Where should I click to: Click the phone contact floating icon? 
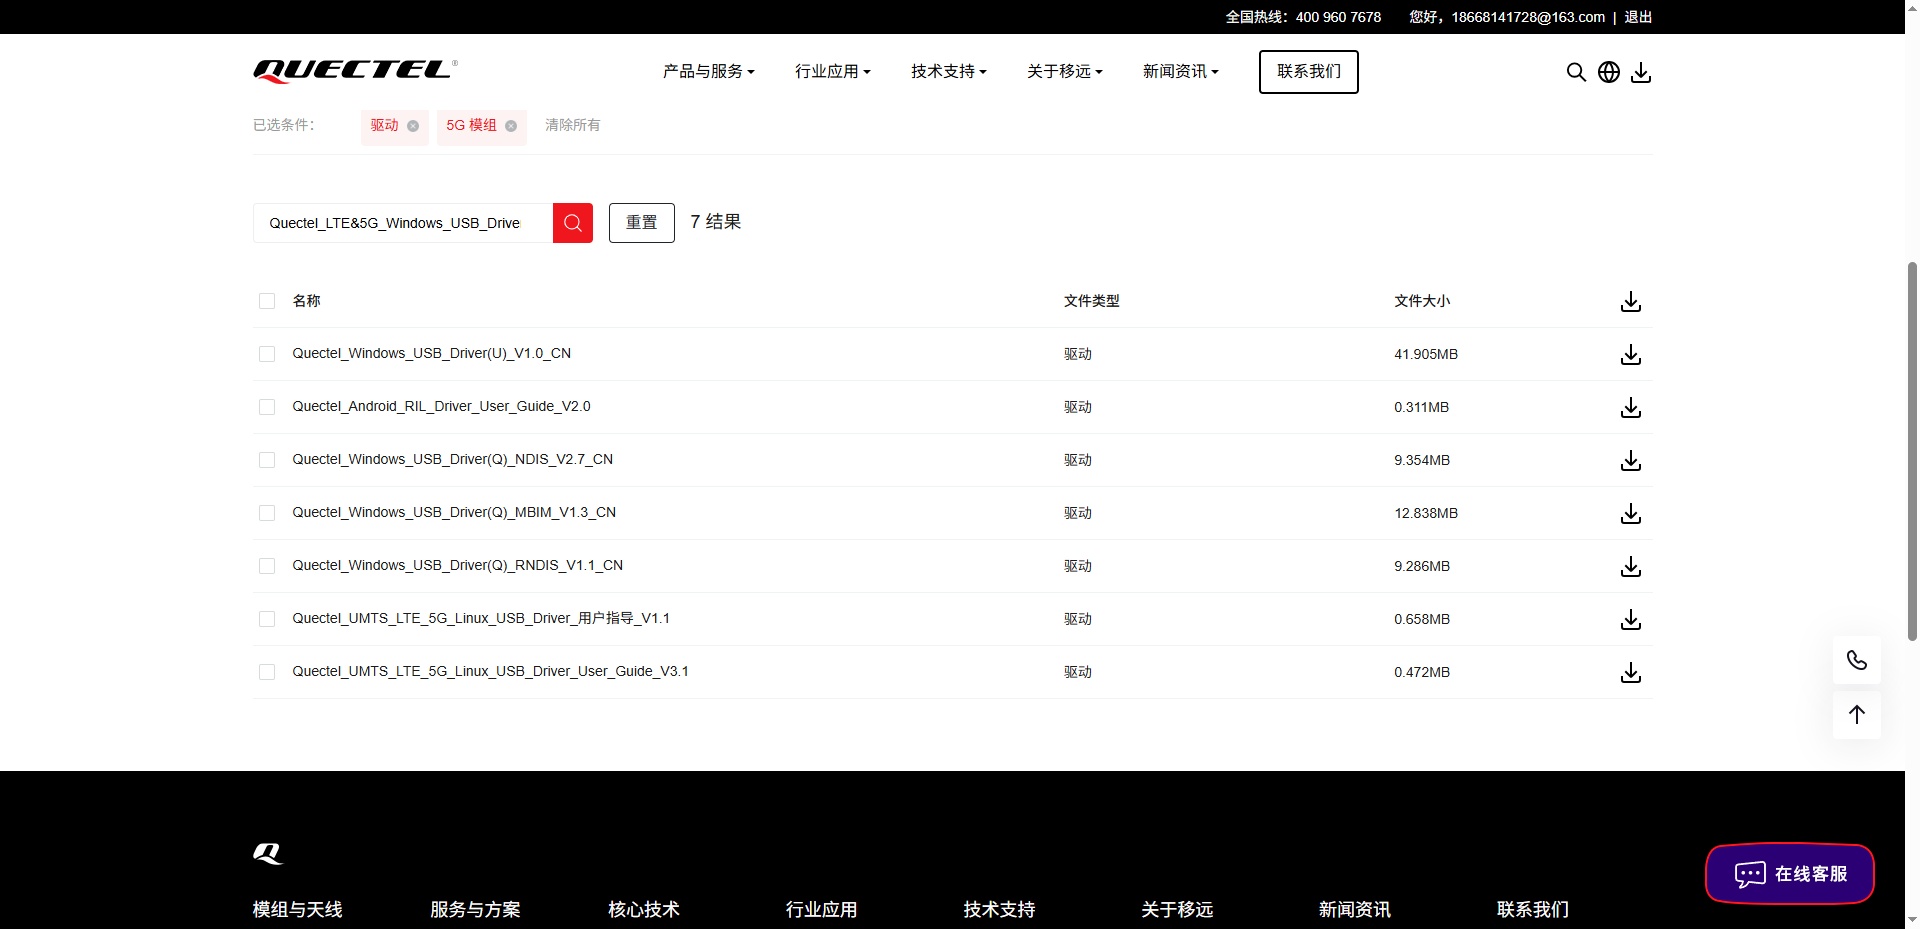click(1857, 660)
